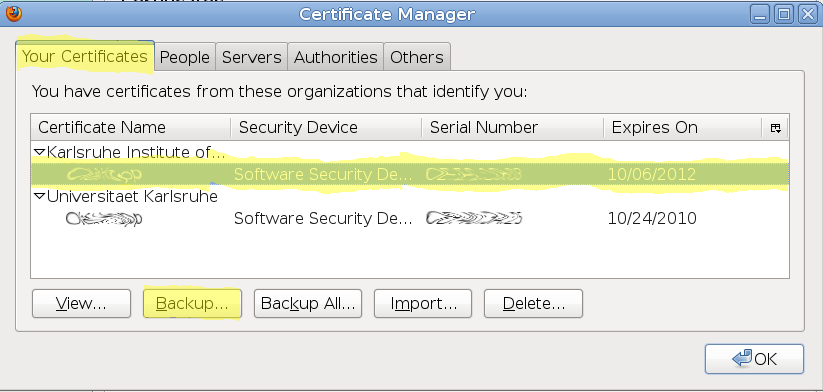Click the Import… button
823x392 pixels.
pos(423,303)
